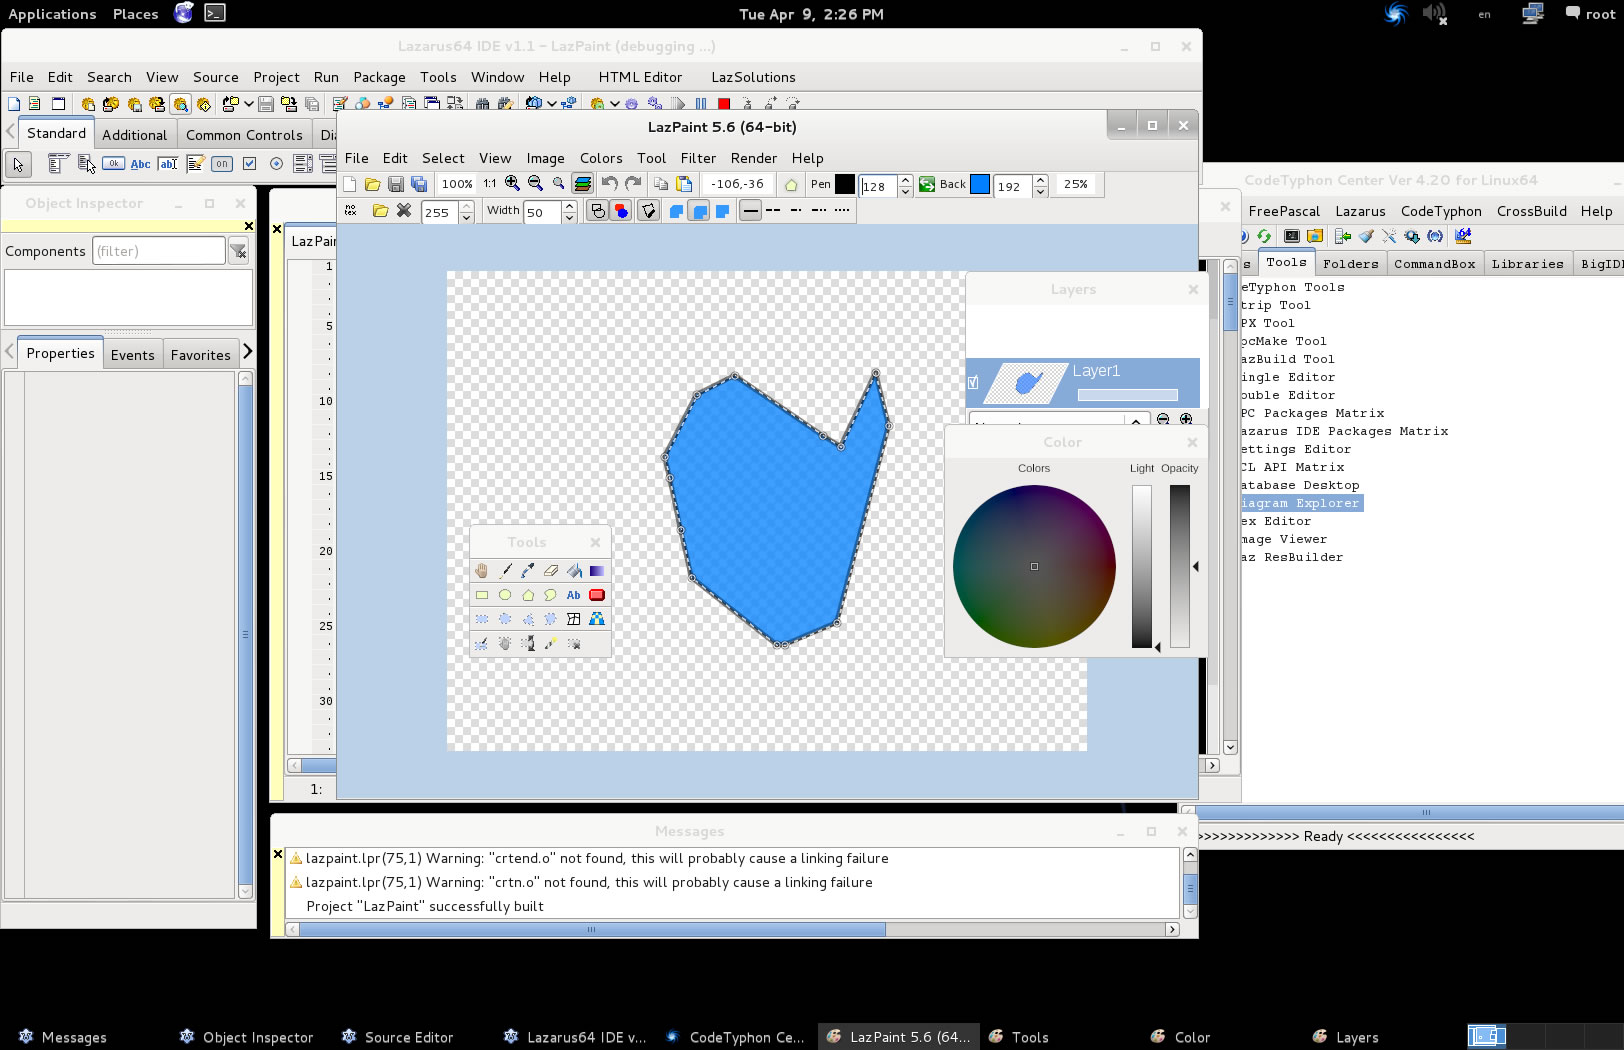
Task: Select the Rectangle shape tool
Action: 482,595
